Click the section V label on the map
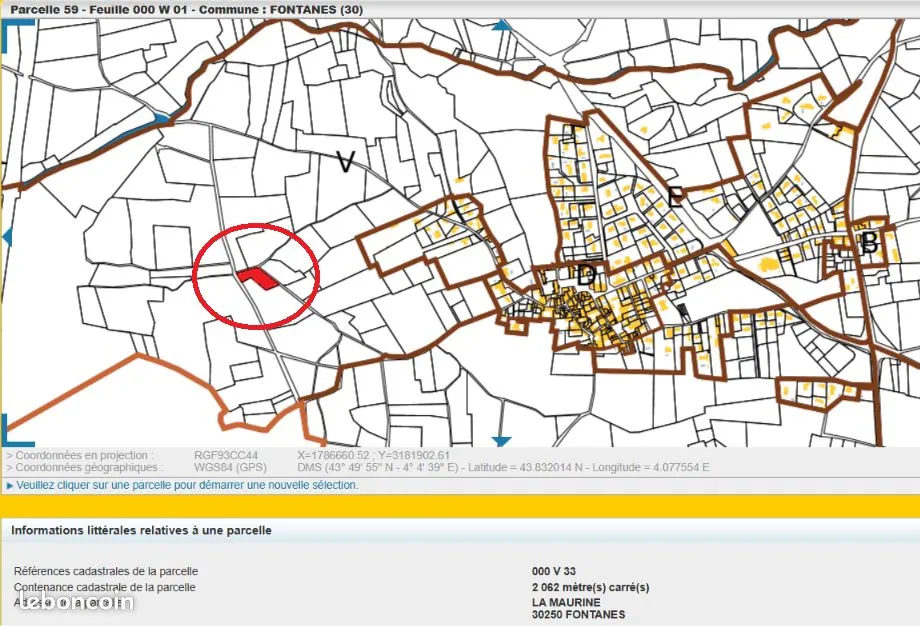The height and width of the screenshot is (626, 920). tap(345, 162)
